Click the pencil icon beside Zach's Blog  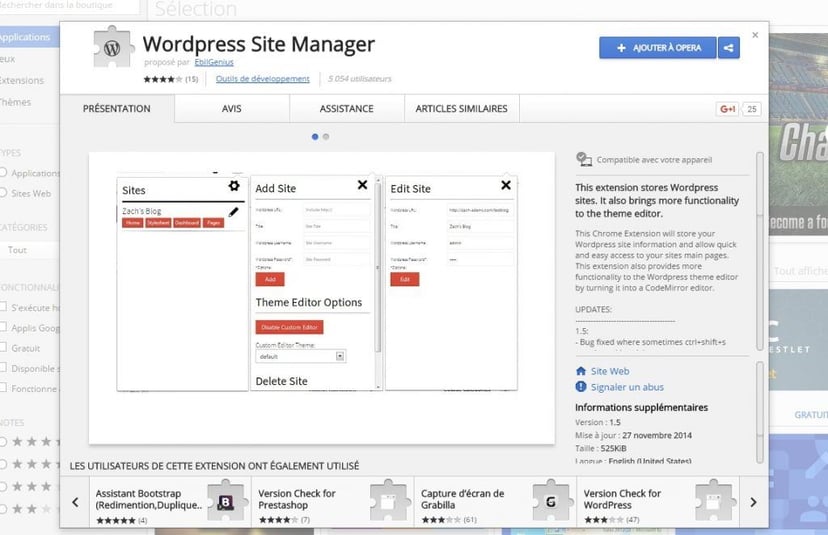pyautogui.click(x=233, y=212)
